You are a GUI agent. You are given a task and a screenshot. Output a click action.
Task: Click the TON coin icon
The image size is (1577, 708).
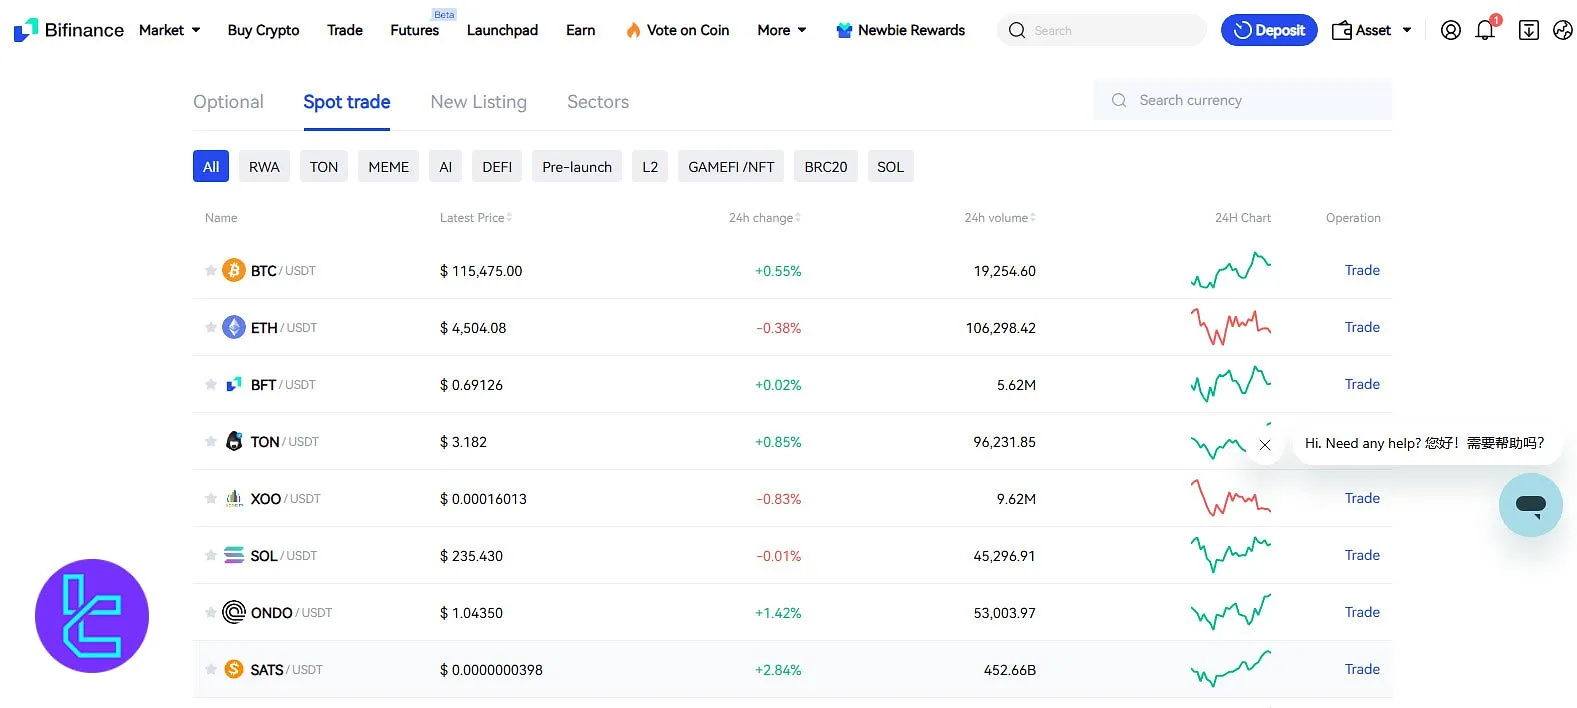click(x=234, y=441)
